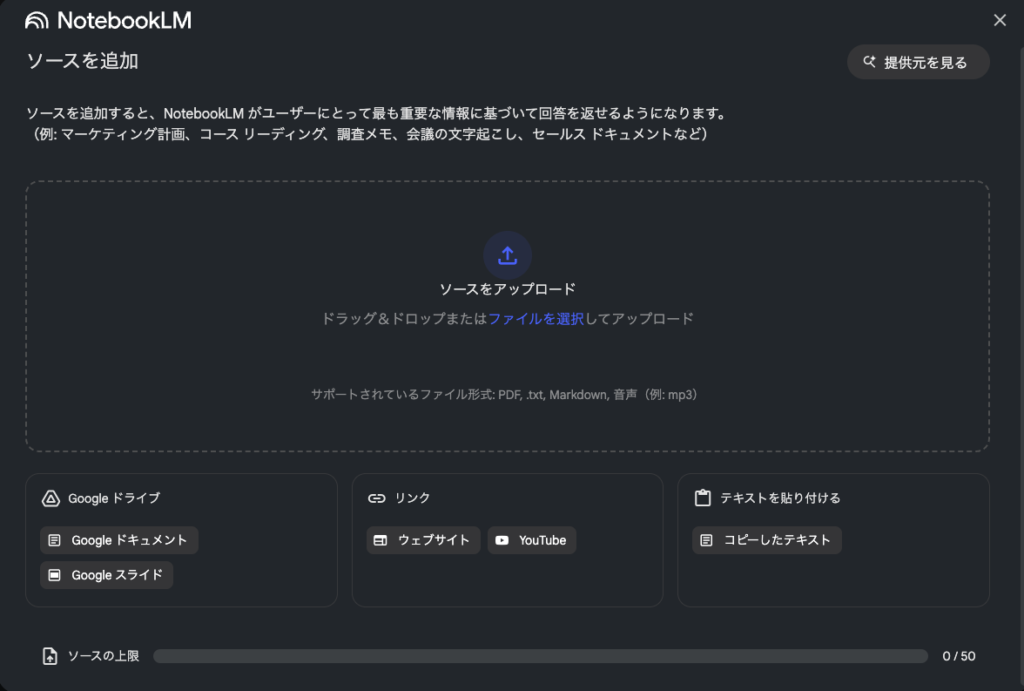This screenshot has width=1024, height=691.
Task: Click the source limit progress bar
Action: click(x=541, y=656)
